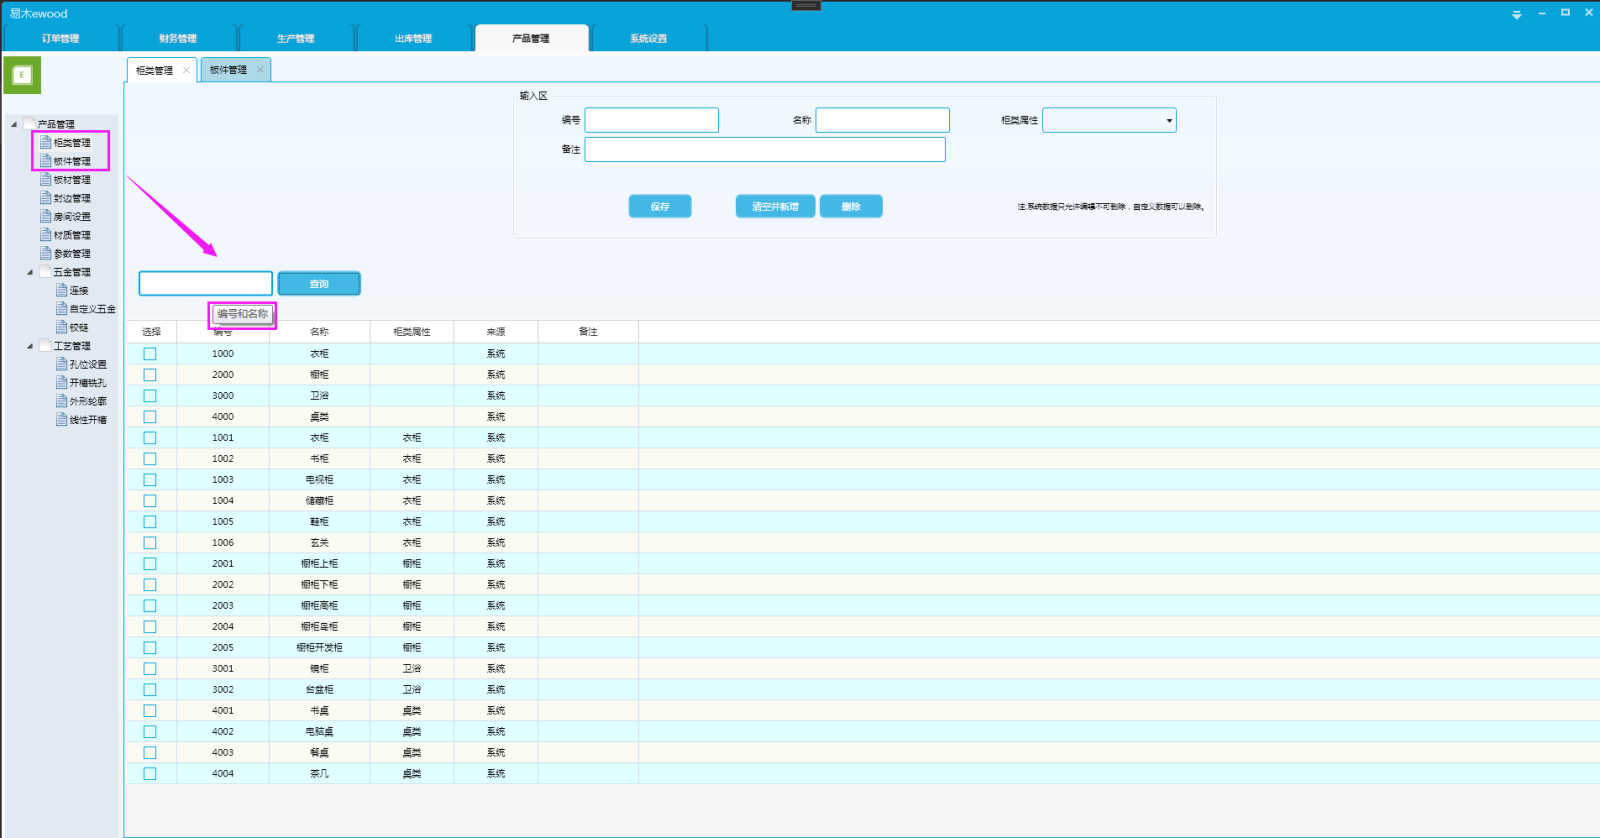Open 板材管理 page icon in tree
1600x838 pixels.
point(45,179)
